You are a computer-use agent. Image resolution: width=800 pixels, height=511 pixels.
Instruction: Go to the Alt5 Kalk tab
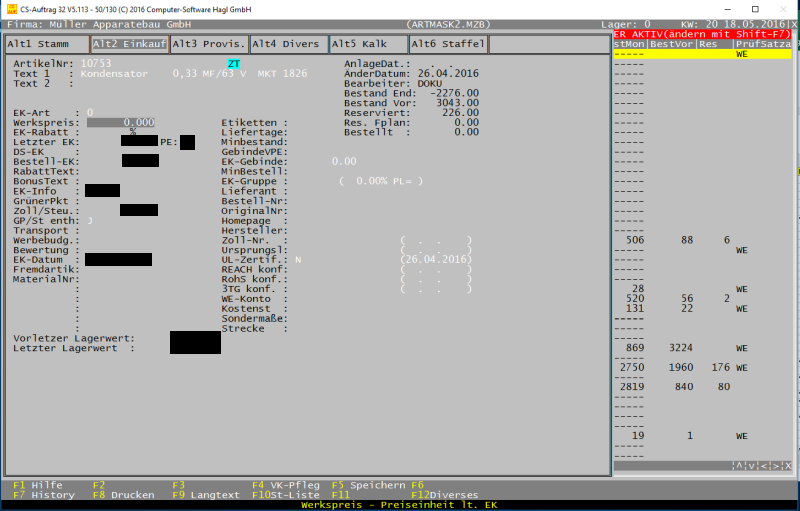[x=368, y=44]
